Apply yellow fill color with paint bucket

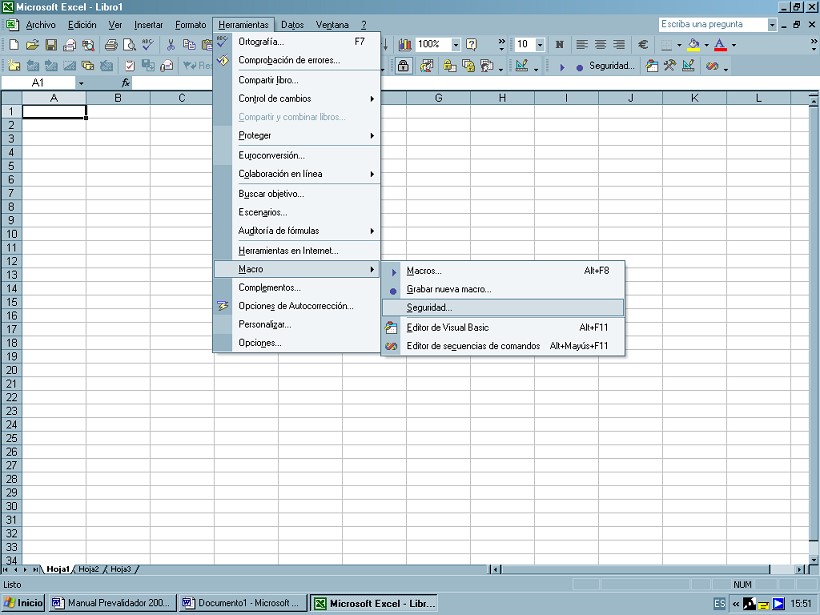point(694,45)
